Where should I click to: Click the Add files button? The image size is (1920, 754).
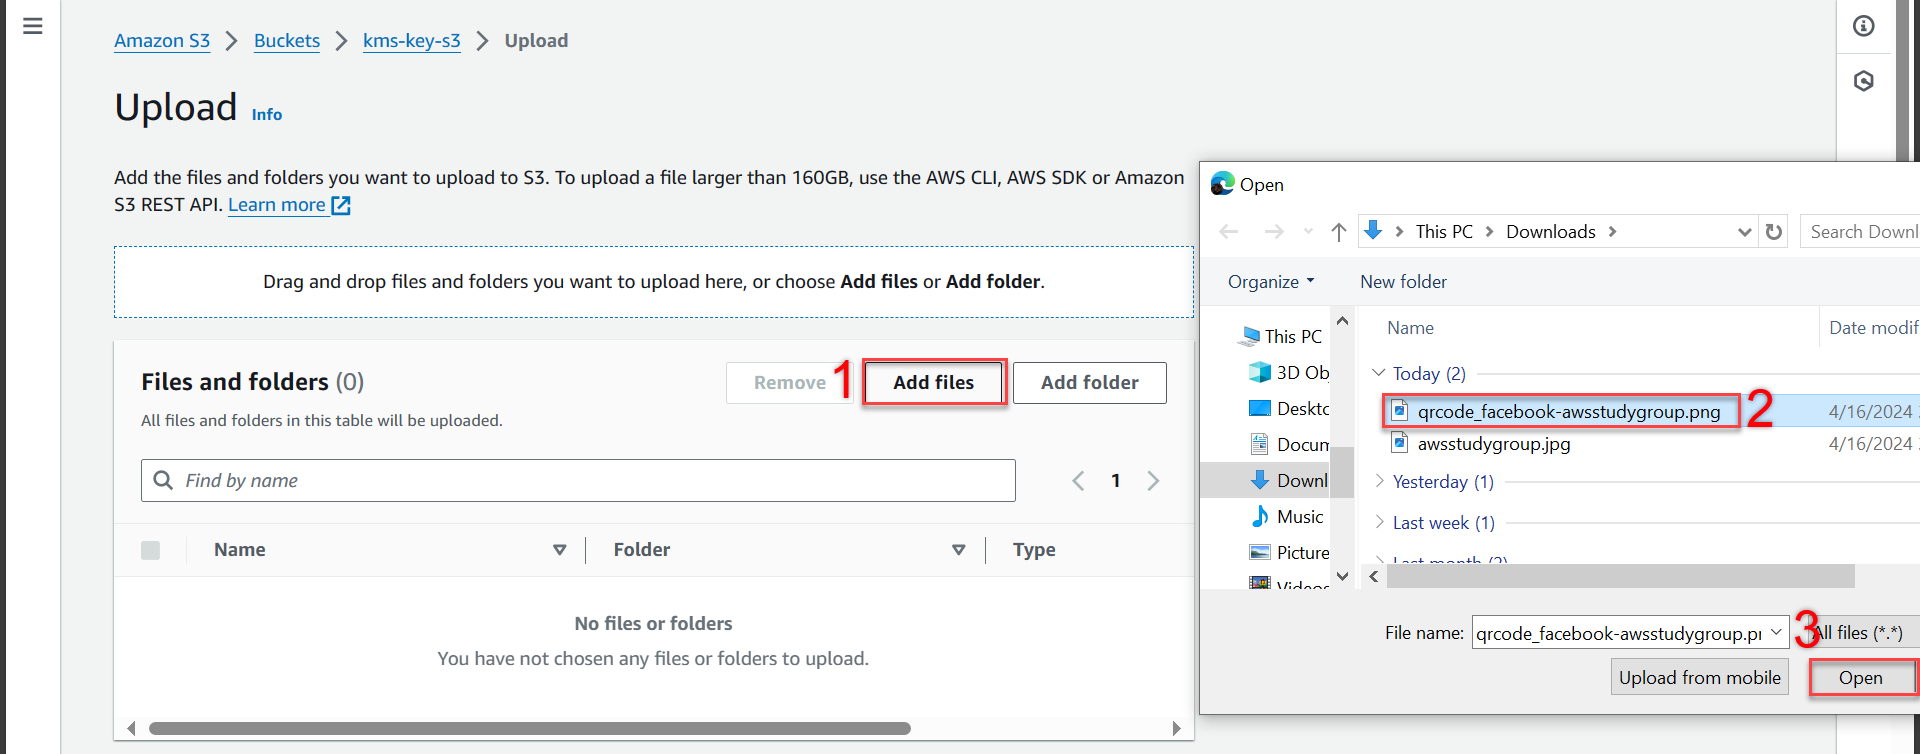(933, 383)
